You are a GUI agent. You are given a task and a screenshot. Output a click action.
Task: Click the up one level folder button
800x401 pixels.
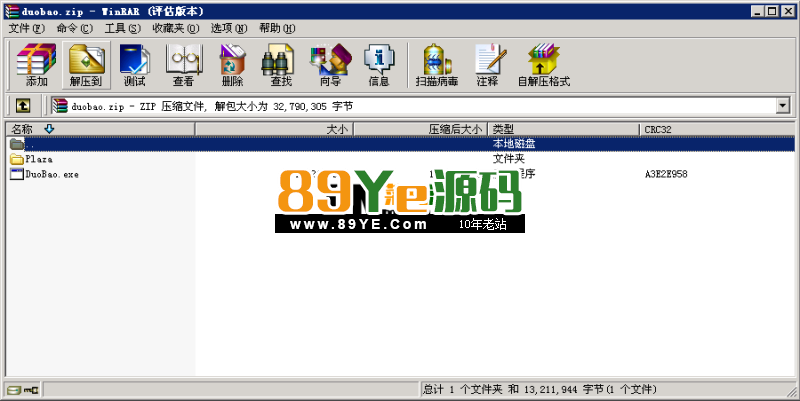pyautogui.click(x=22, y=105)
